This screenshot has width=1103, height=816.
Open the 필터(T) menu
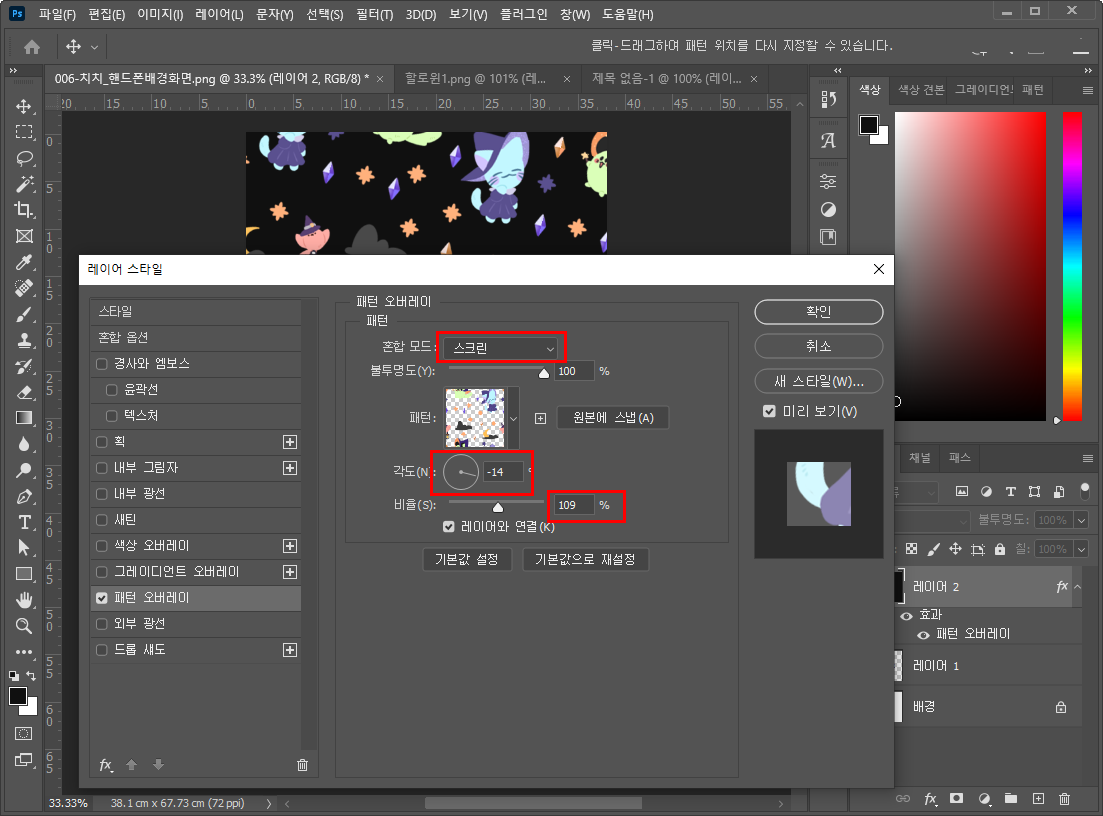click(x=374, y=15)
